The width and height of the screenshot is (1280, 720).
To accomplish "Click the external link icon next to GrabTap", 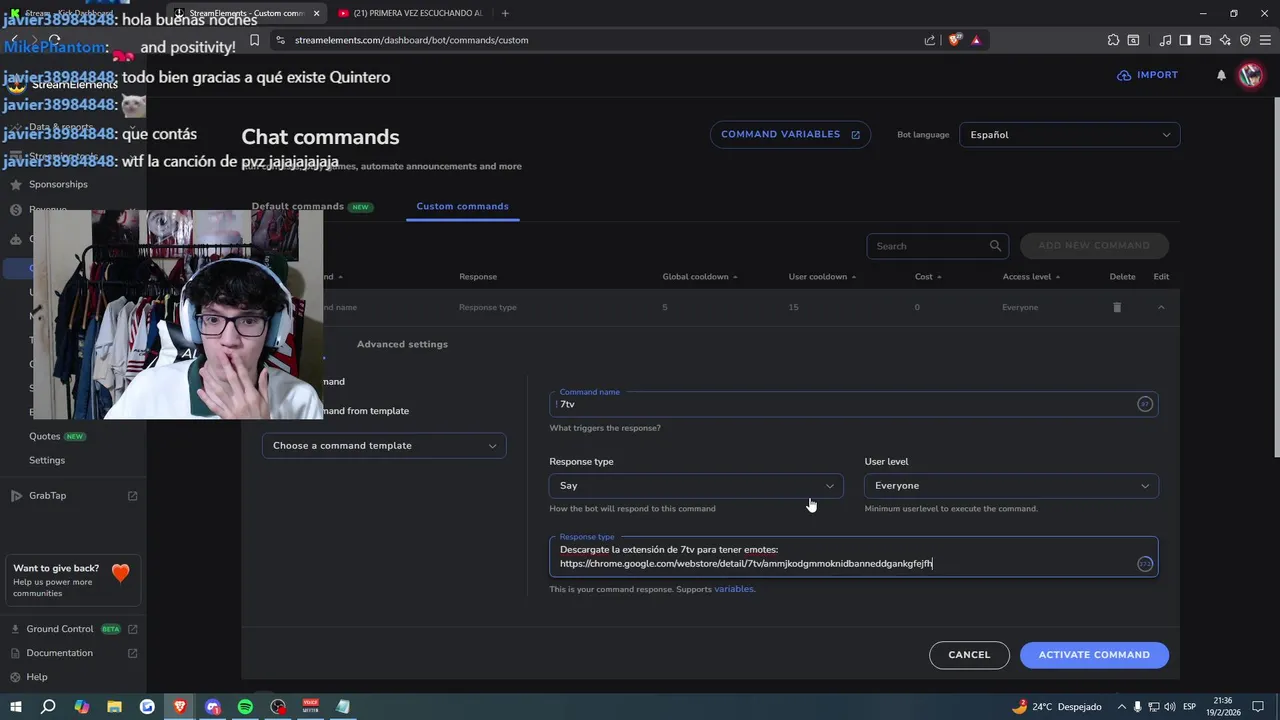I will [133, 496].
